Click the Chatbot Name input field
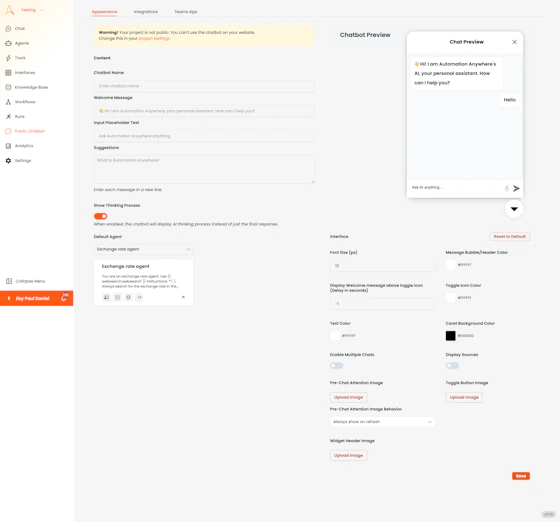Viewport: 560px width, 522px height. click(x=204, y=86)
